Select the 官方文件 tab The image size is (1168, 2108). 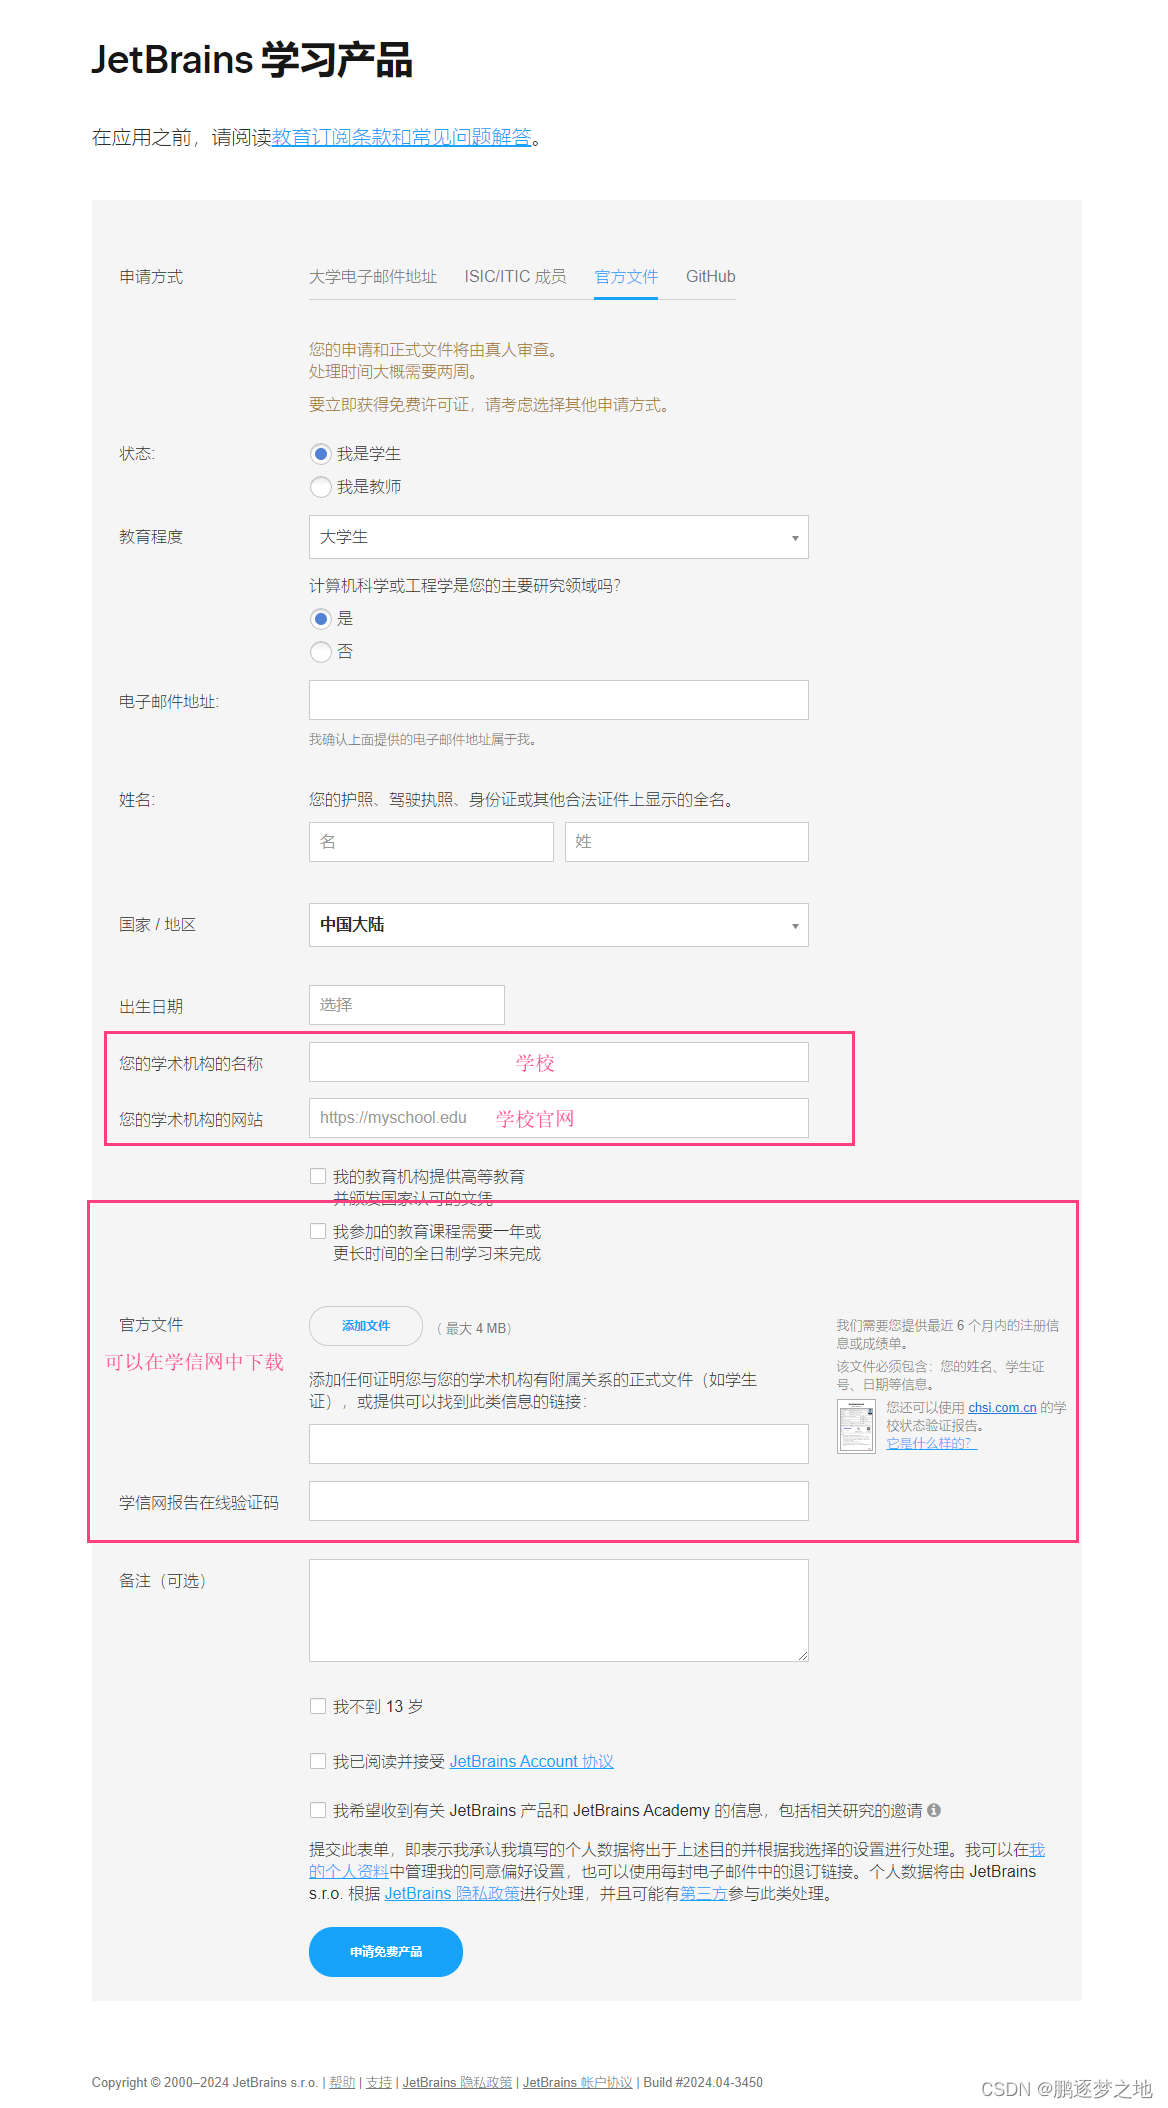[x=626, y=277]
